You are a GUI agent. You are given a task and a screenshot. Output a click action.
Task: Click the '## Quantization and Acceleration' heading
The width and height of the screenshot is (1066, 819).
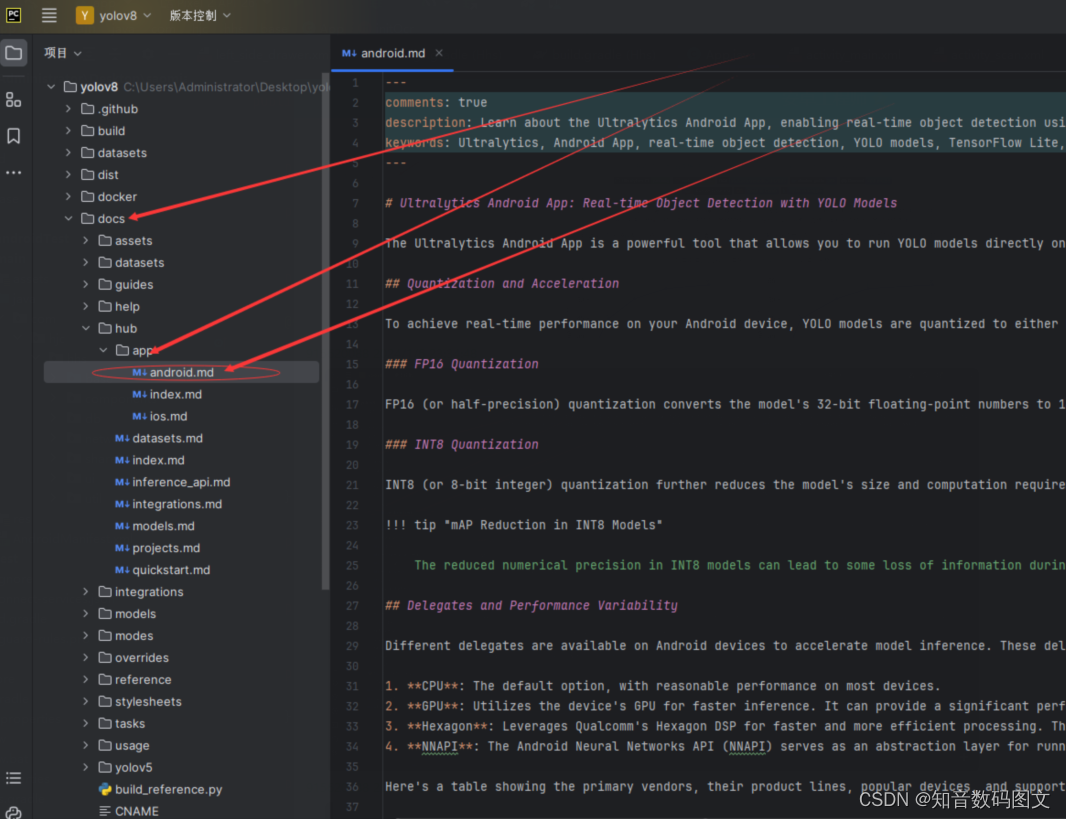click(502, 283)
